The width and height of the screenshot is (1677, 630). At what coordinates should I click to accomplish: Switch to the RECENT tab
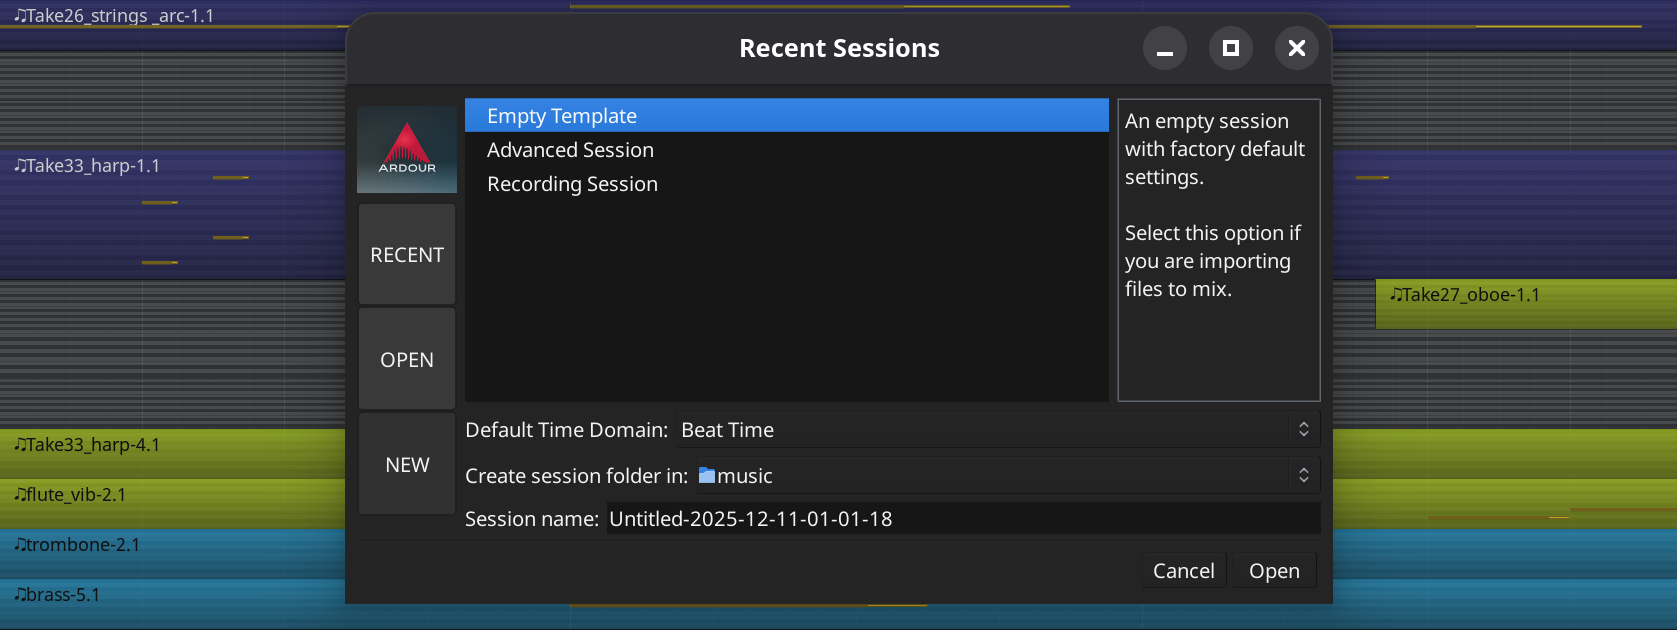point(407,255)
